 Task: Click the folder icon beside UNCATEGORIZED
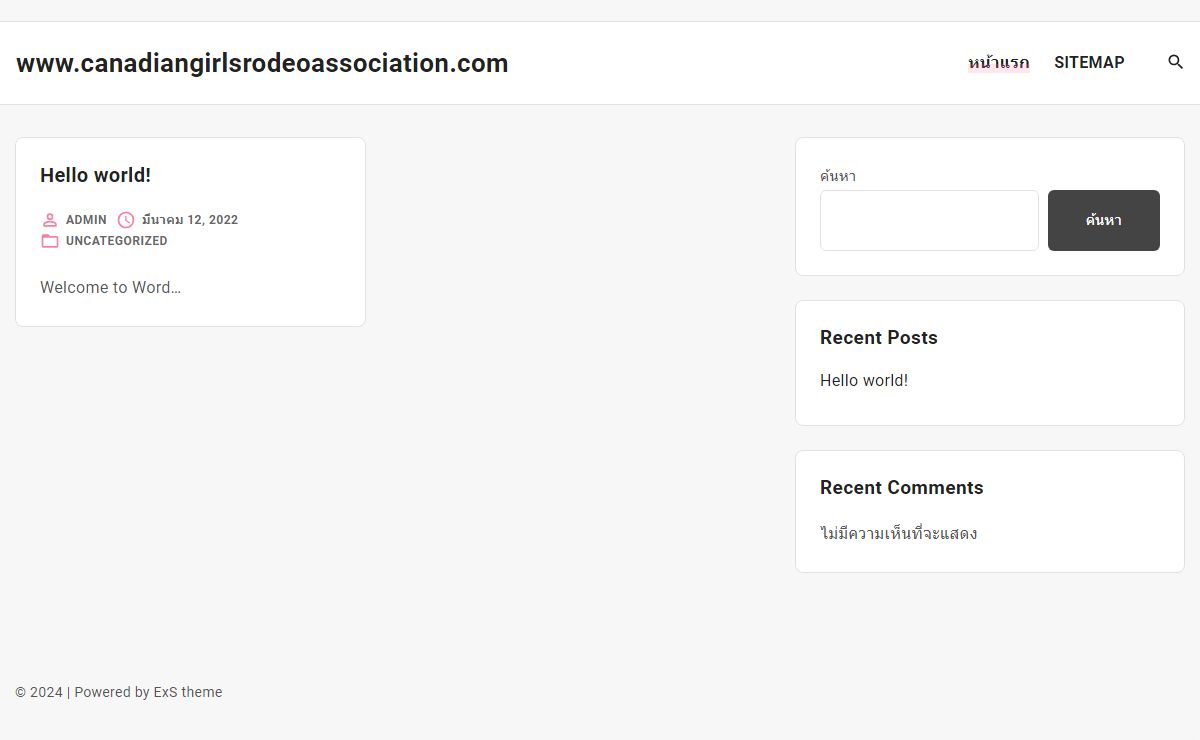50,241
